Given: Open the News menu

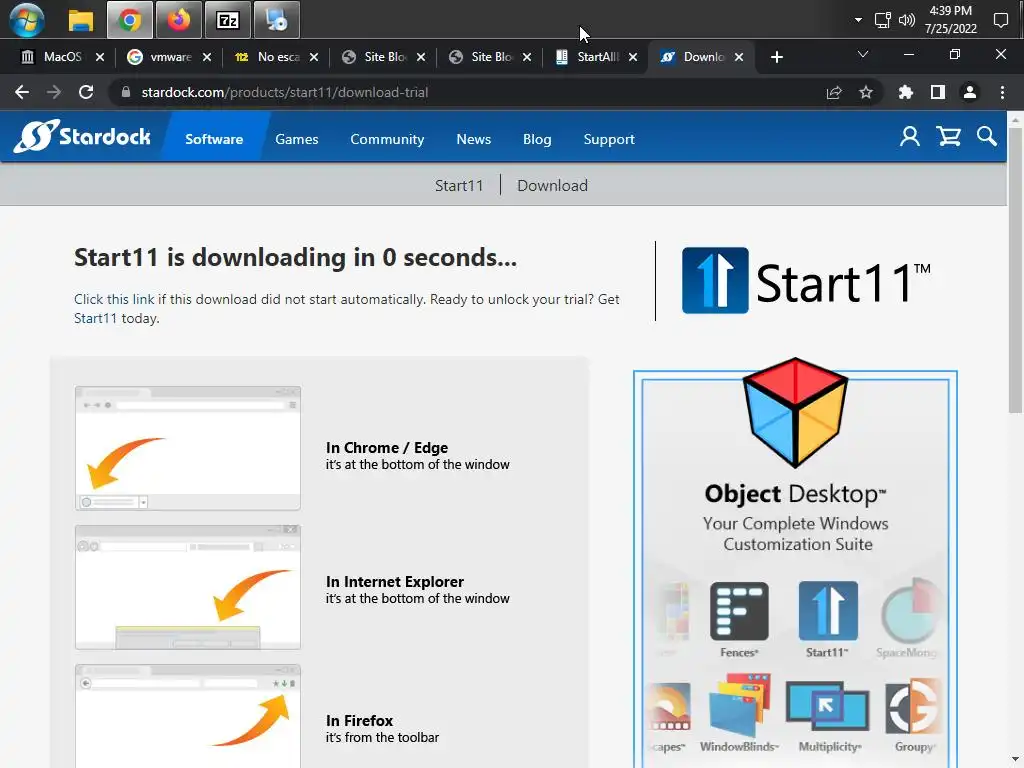Looking at the screenshot, I should (x=473, y=139).
